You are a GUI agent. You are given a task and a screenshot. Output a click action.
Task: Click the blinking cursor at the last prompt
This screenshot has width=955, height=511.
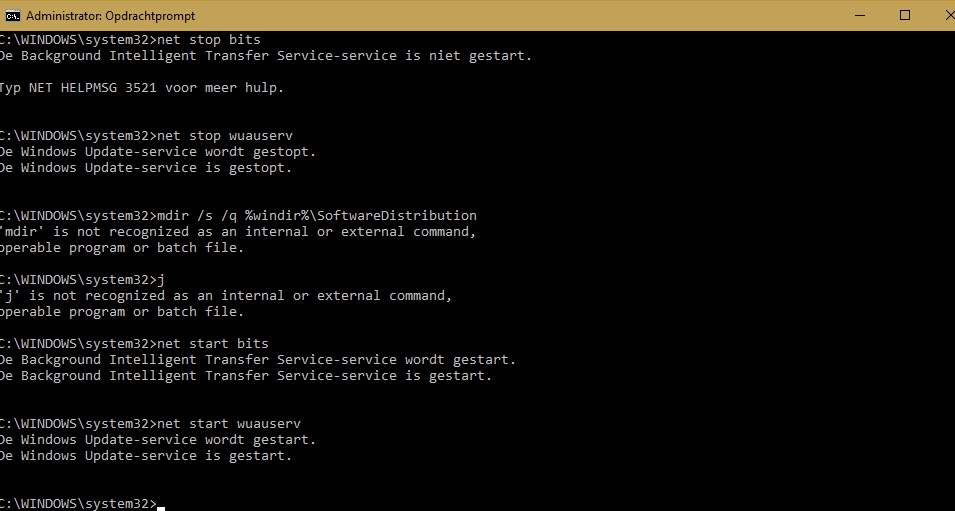pyautogui.click(x=161, y=506)
